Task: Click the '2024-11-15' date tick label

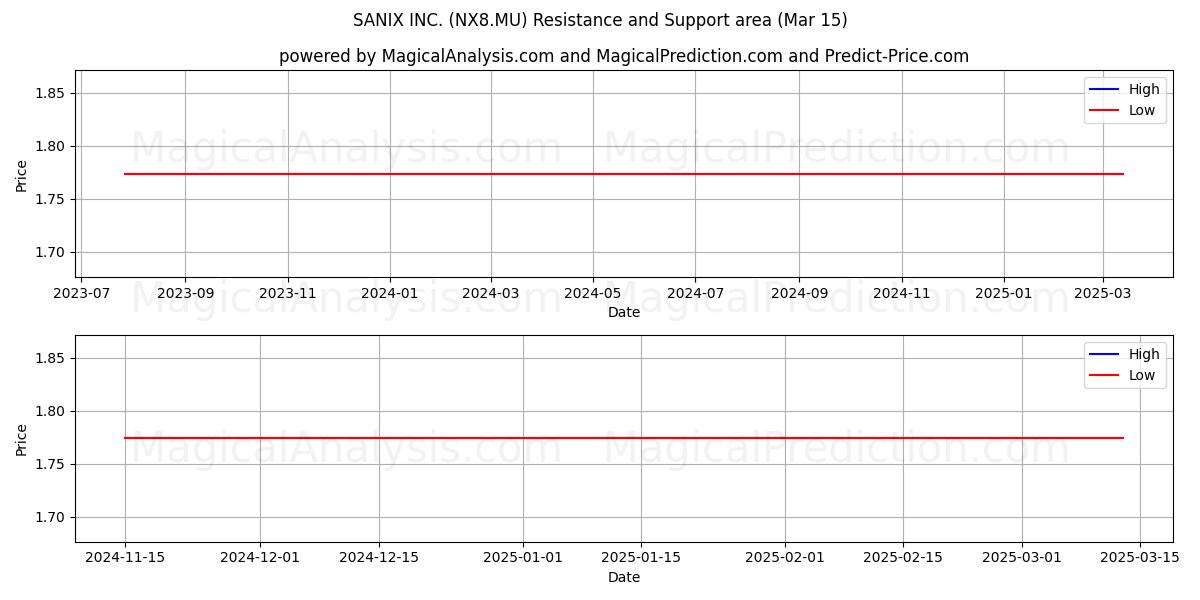Action: coord(125,558)
